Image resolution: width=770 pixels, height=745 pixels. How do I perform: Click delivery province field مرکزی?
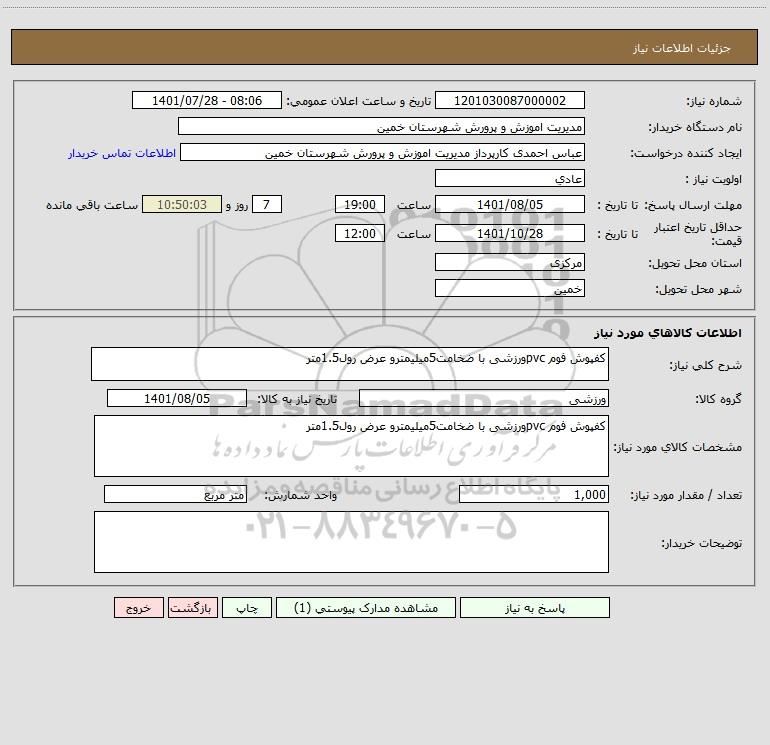tap(510, 262)
